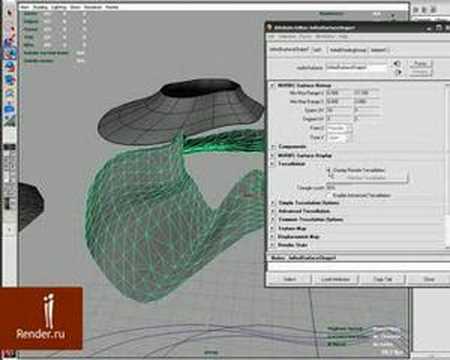The width and height of the screenshot is (450, 360).
Task: Click the input connection arrow icon
Action: [x=397, y=63]
